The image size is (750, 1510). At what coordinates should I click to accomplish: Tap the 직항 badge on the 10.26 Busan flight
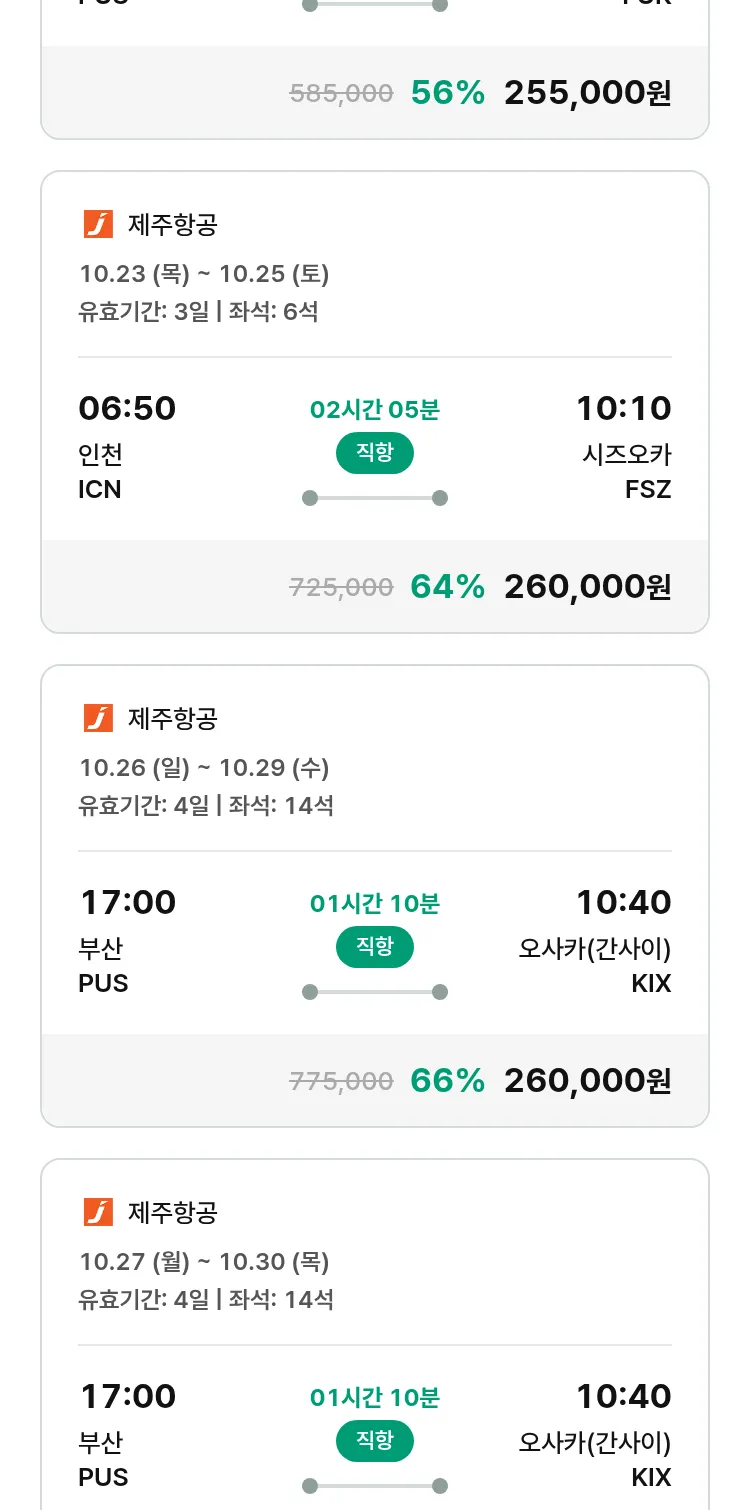pos(374,946)
